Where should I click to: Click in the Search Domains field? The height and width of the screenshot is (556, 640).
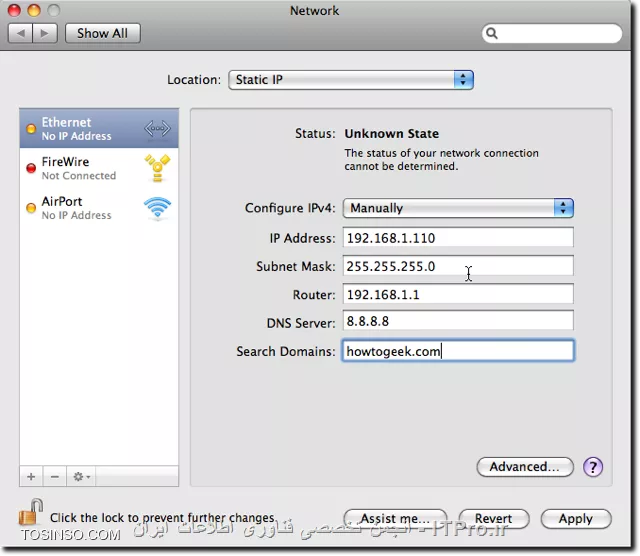458,351
